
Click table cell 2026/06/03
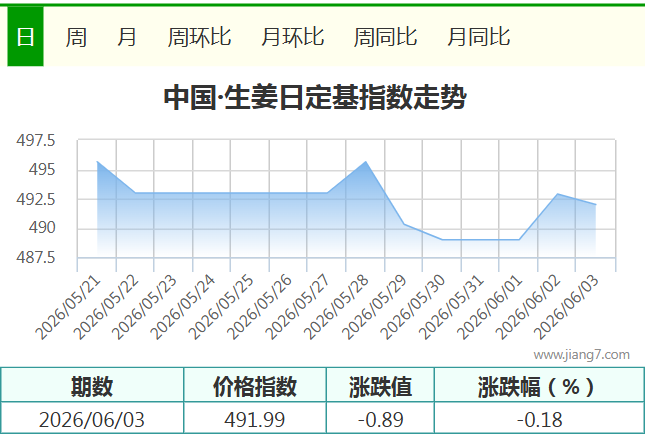pos(92,420)
